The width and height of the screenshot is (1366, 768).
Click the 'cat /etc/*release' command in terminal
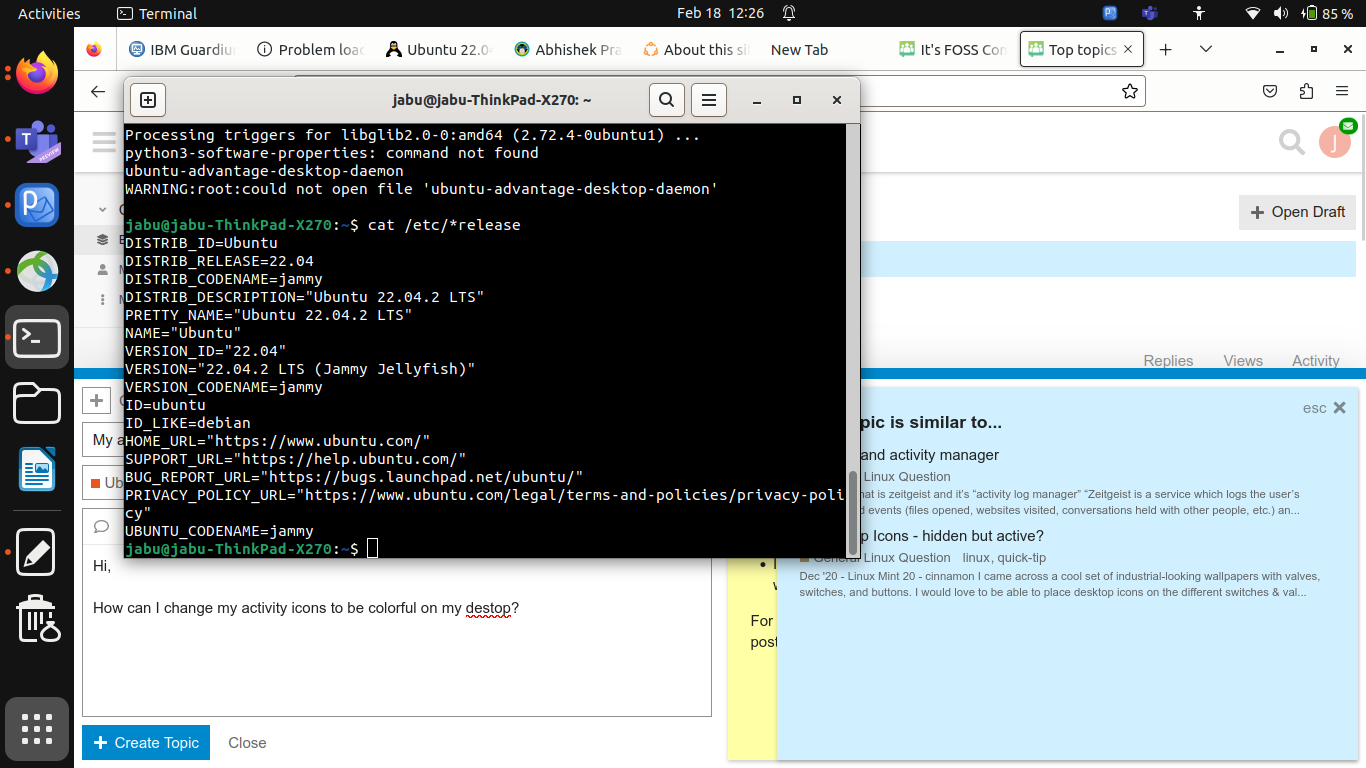(444, 225)
